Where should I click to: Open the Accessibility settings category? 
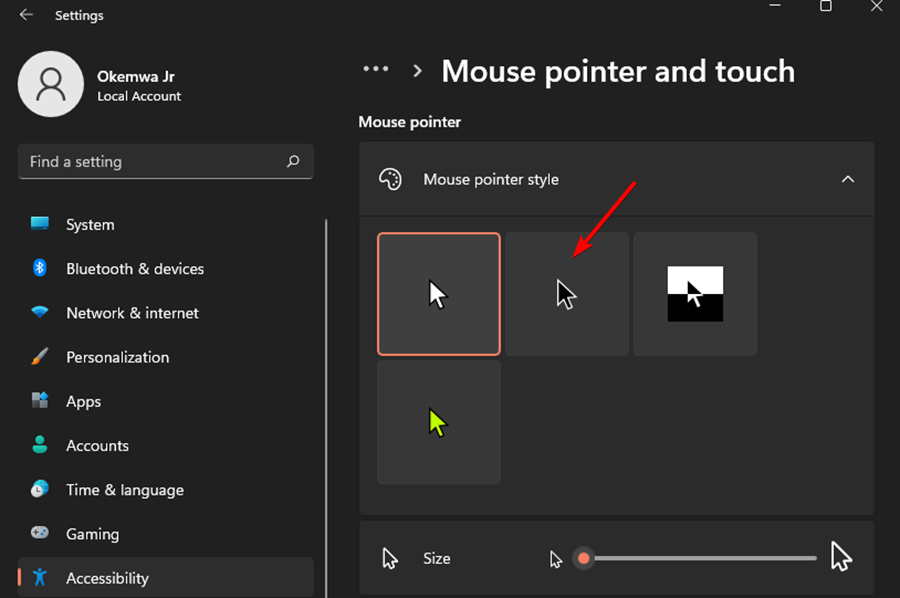coord(107,578)
